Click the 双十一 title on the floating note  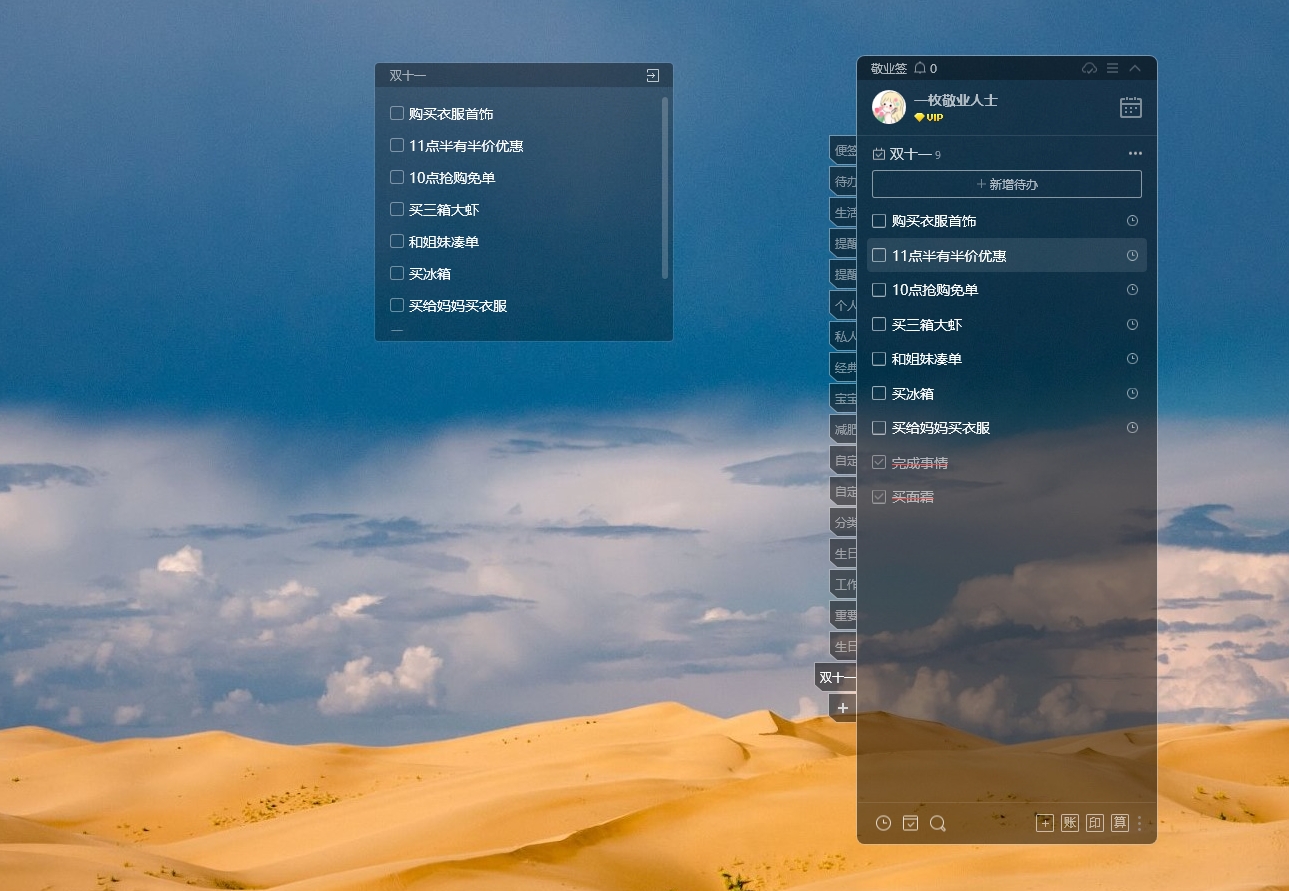point(408,75)
